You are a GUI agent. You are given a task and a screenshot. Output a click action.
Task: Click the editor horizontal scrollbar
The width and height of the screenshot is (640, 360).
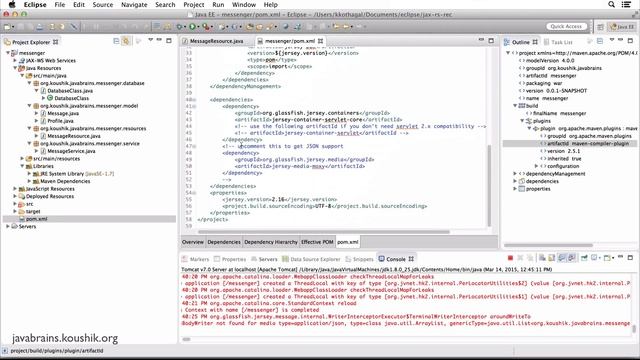pyautogui.click(x=324, y=232)
